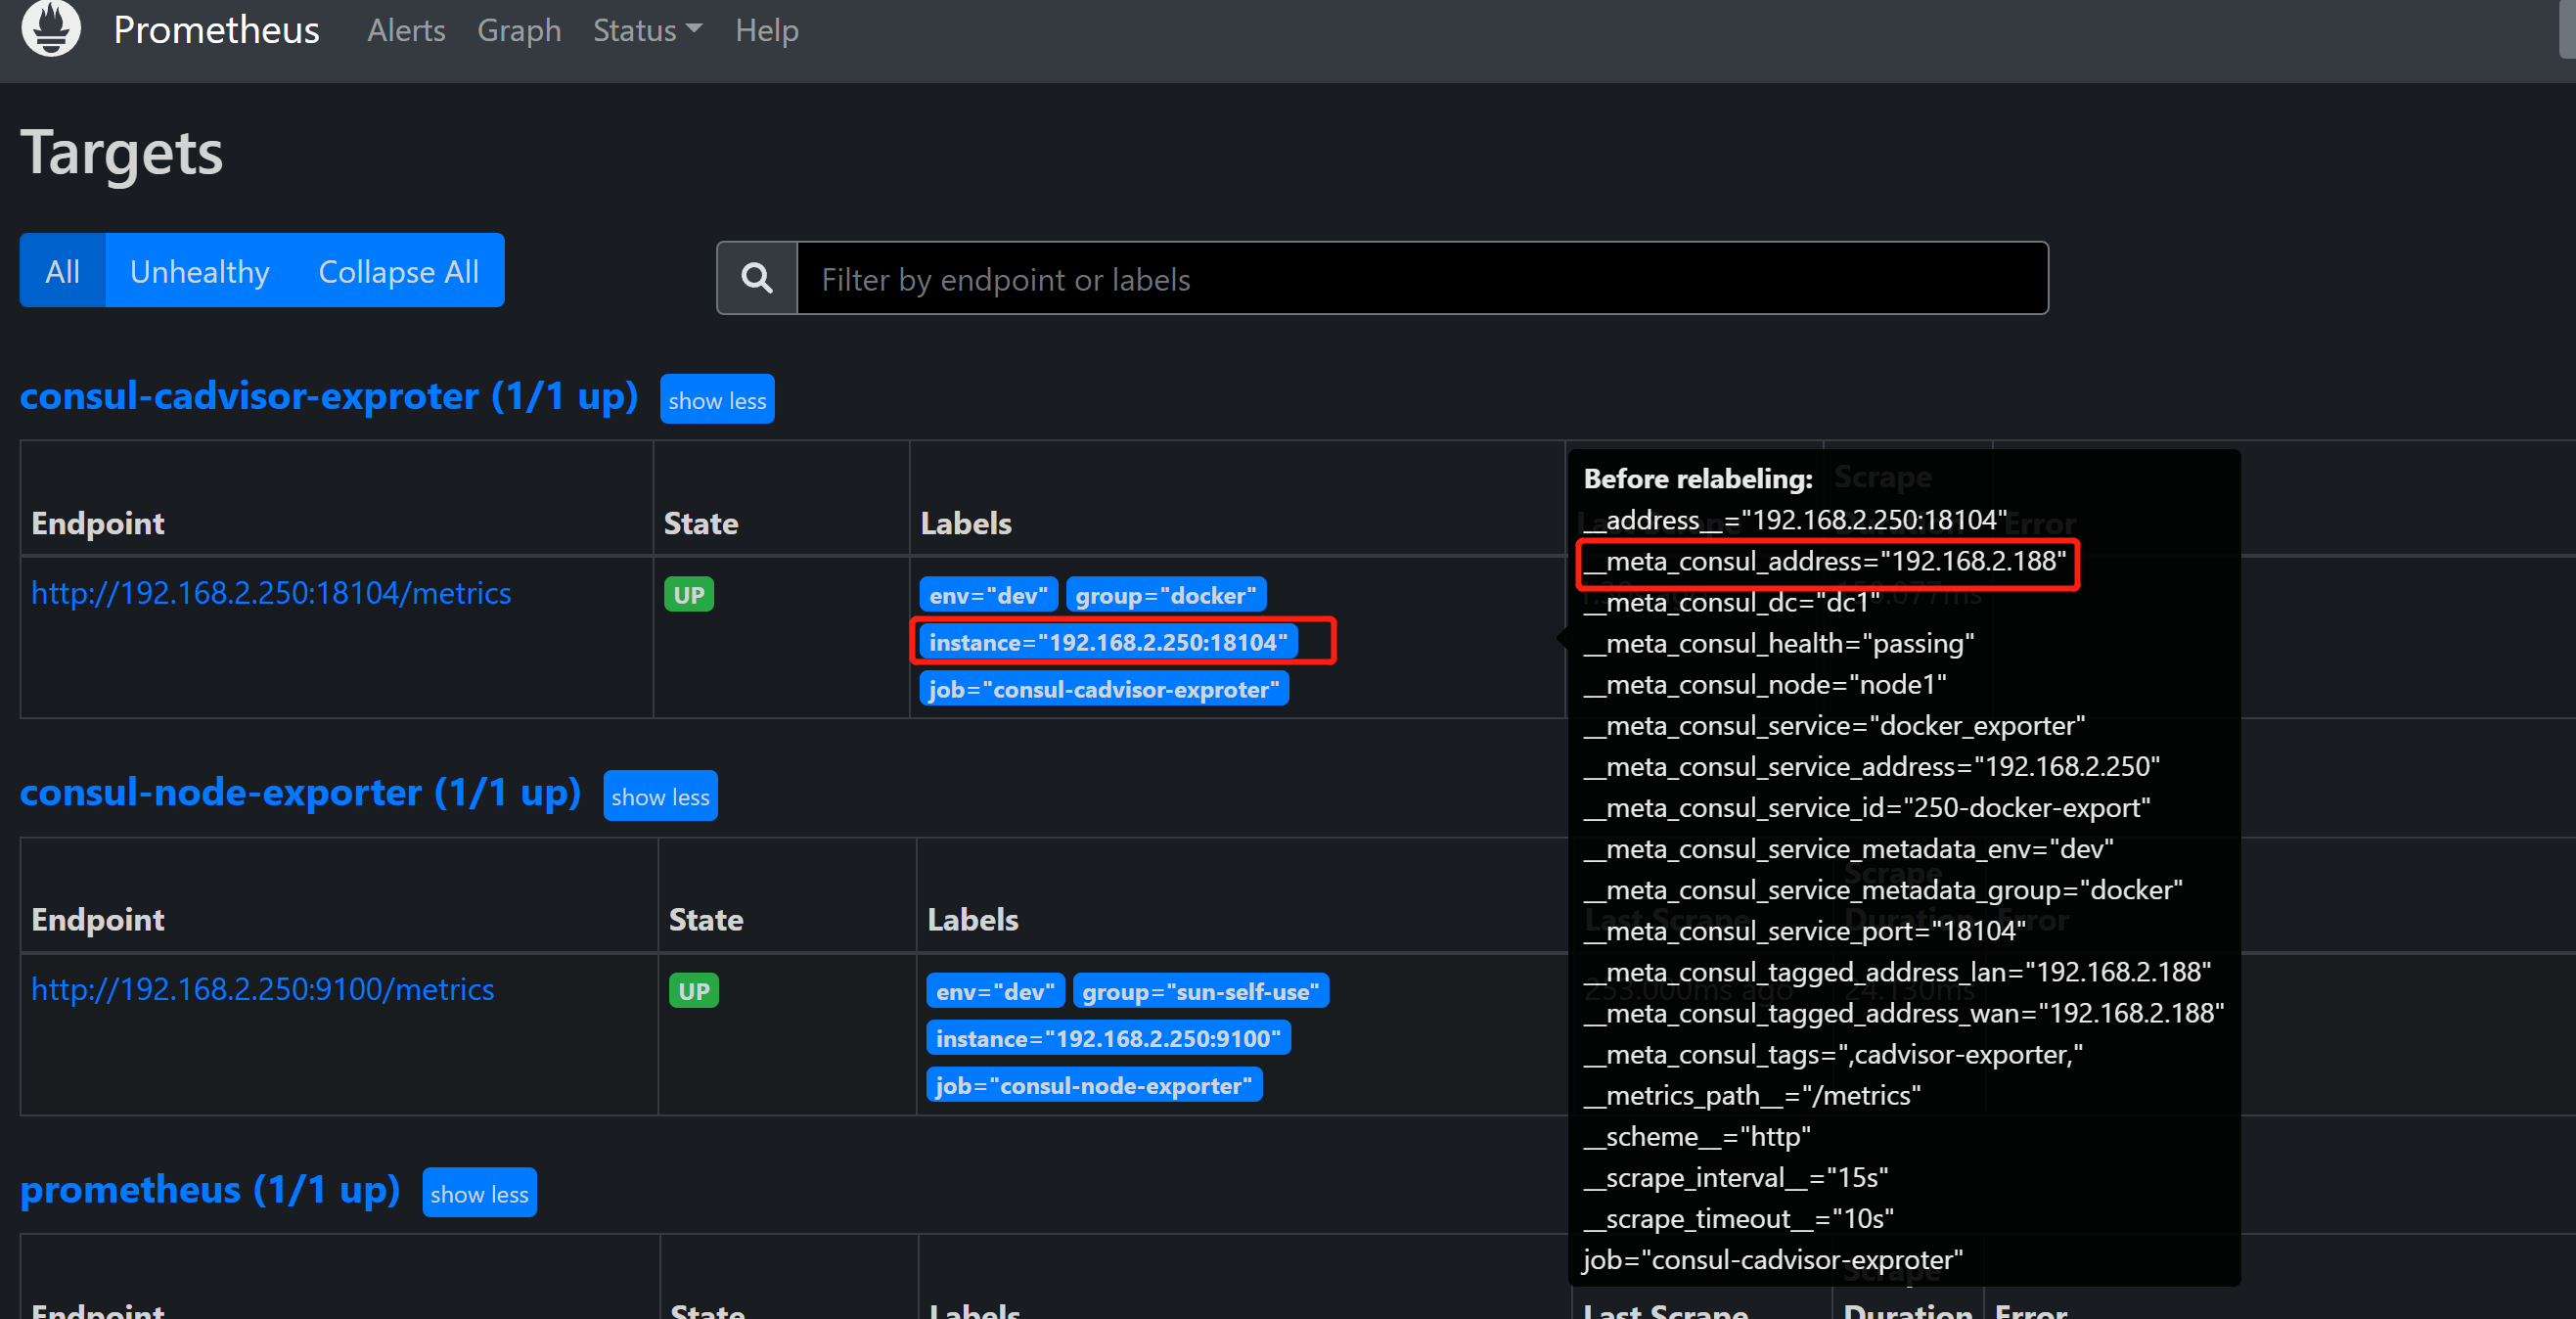The image size is (2576, 1319).
Task: Toggle the Unhealthy targets filter
Action: [199, 271]
